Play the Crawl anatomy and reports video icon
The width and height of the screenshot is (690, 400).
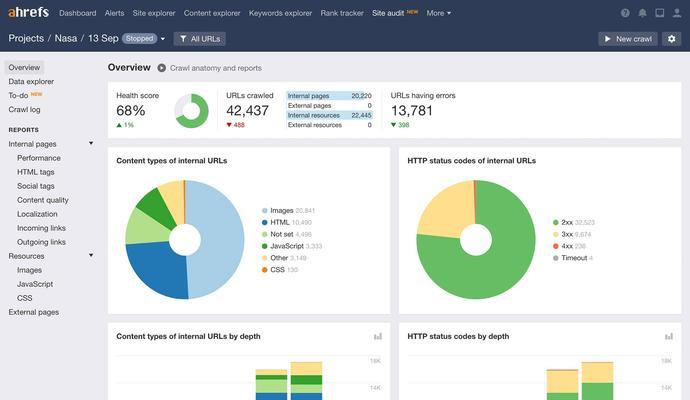(161, 68)
